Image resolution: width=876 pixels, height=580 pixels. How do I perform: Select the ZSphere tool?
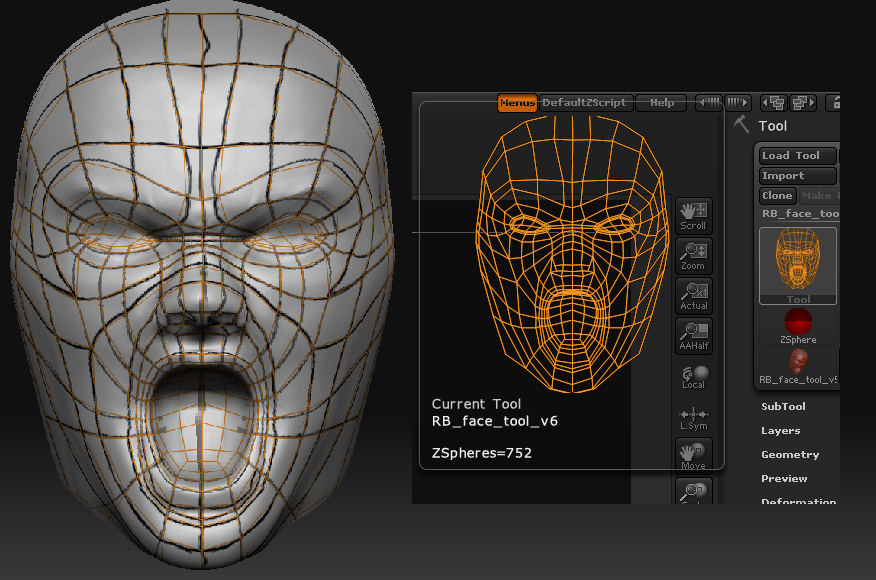click(x=798, y=326)
